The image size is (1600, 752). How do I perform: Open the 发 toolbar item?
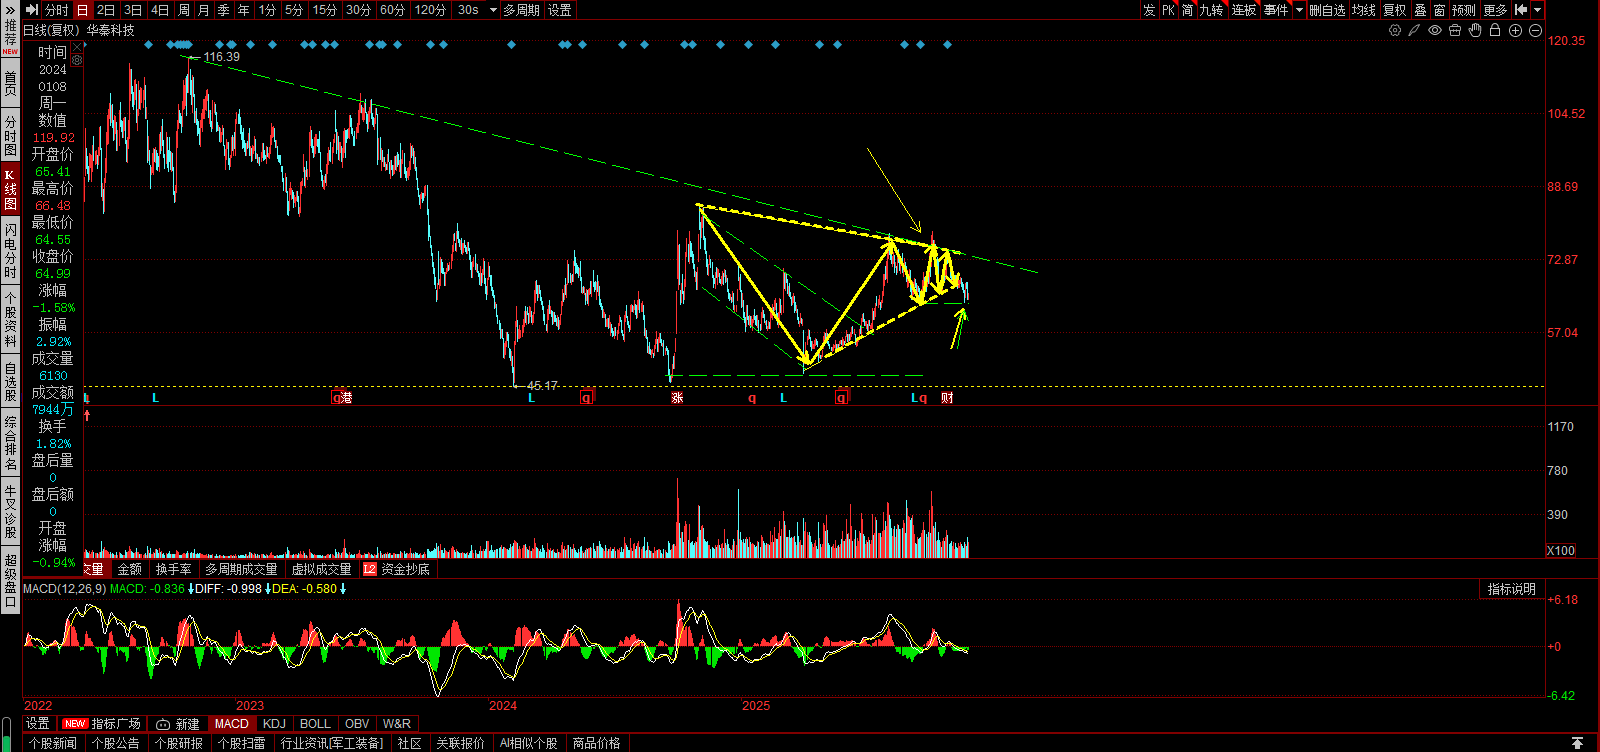pyautogui.click(x=1149, y=10)
